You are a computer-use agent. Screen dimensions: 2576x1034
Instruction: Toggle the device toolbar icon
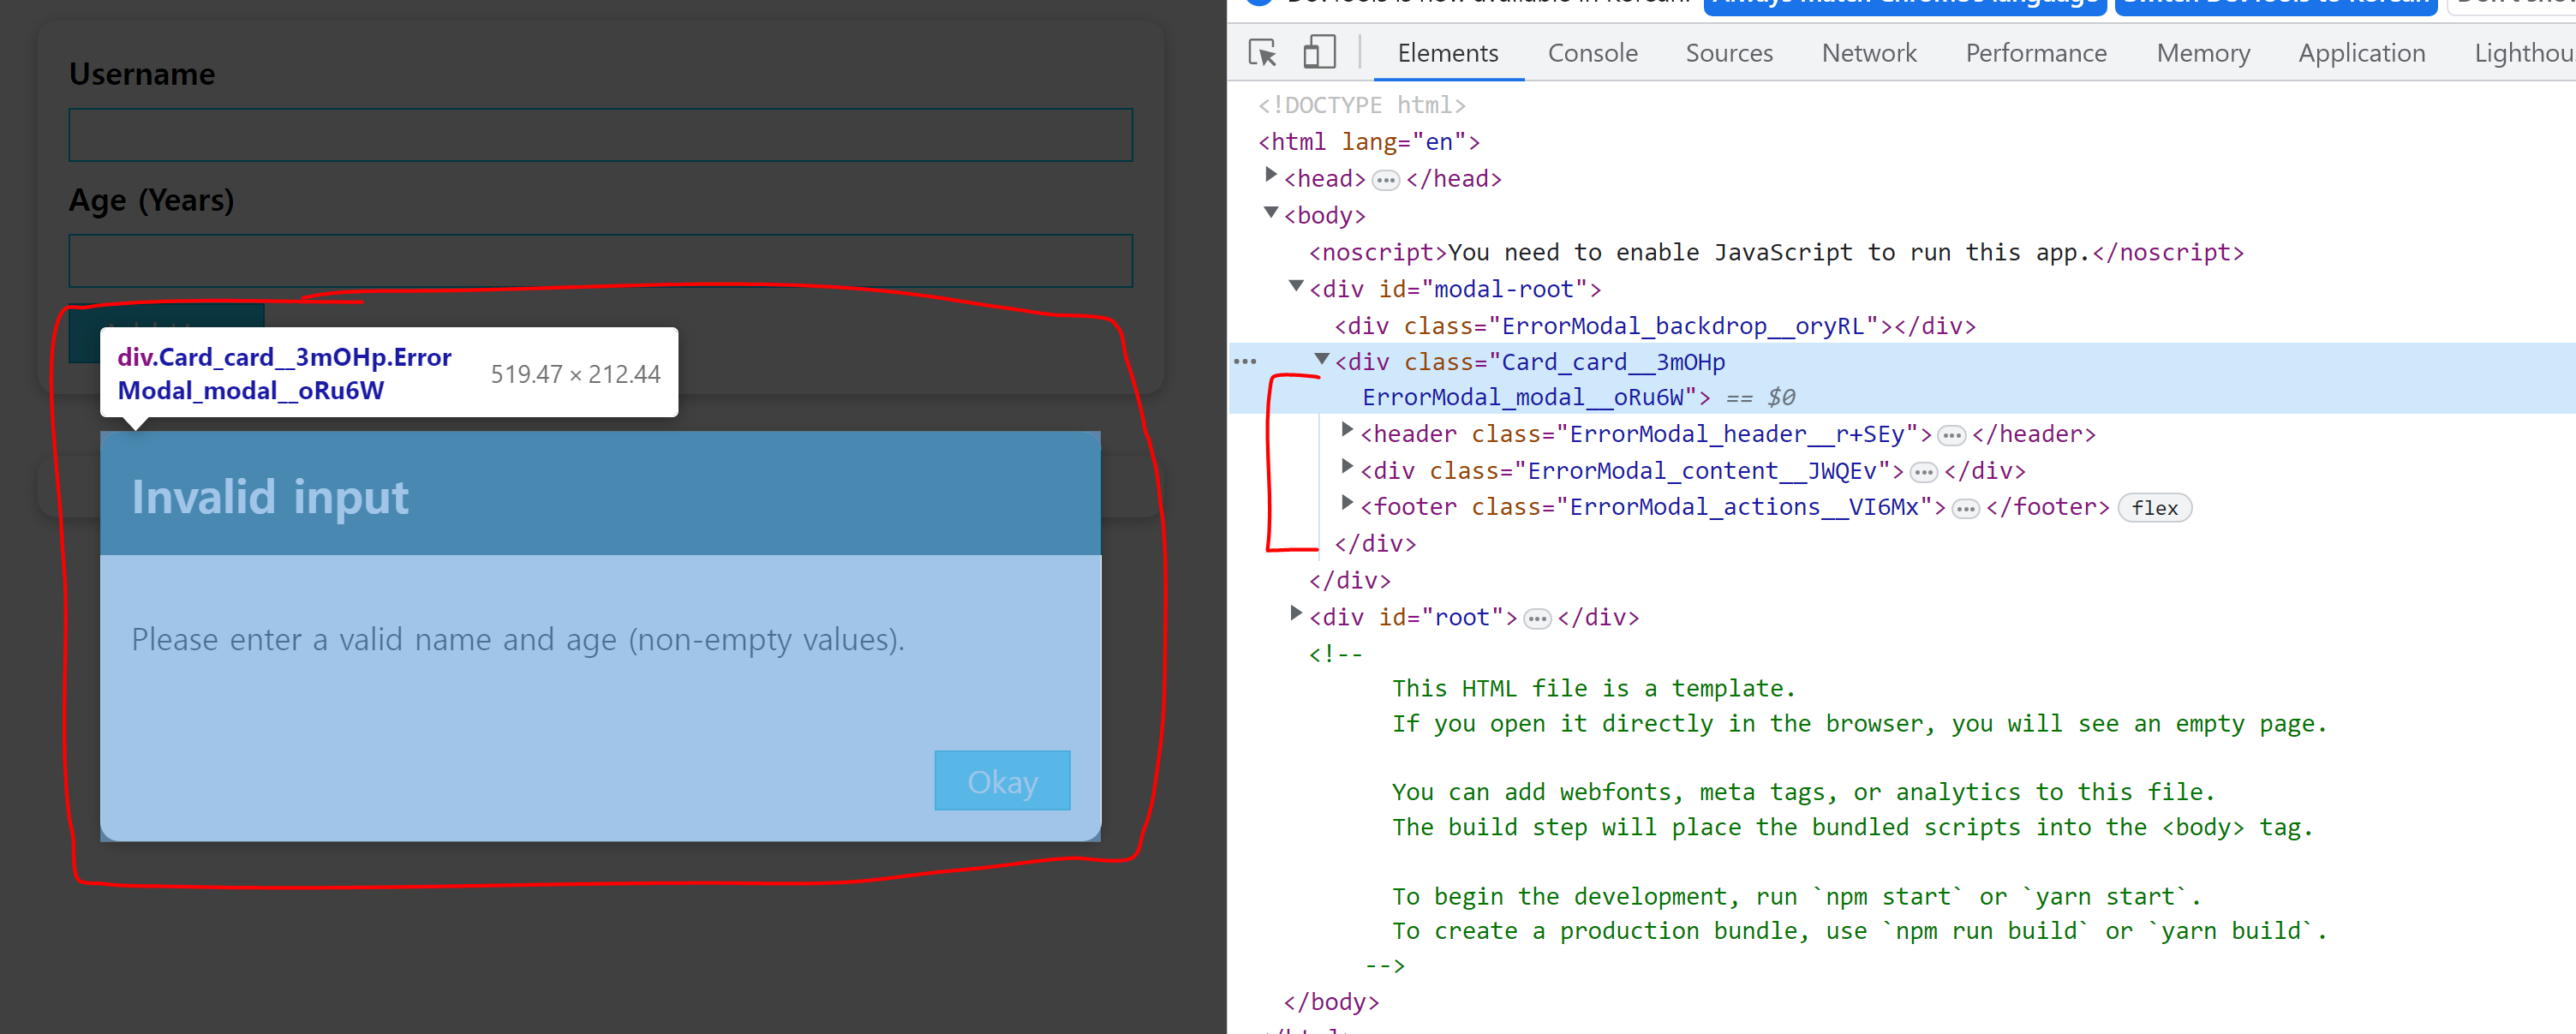tap(1319, 52)
